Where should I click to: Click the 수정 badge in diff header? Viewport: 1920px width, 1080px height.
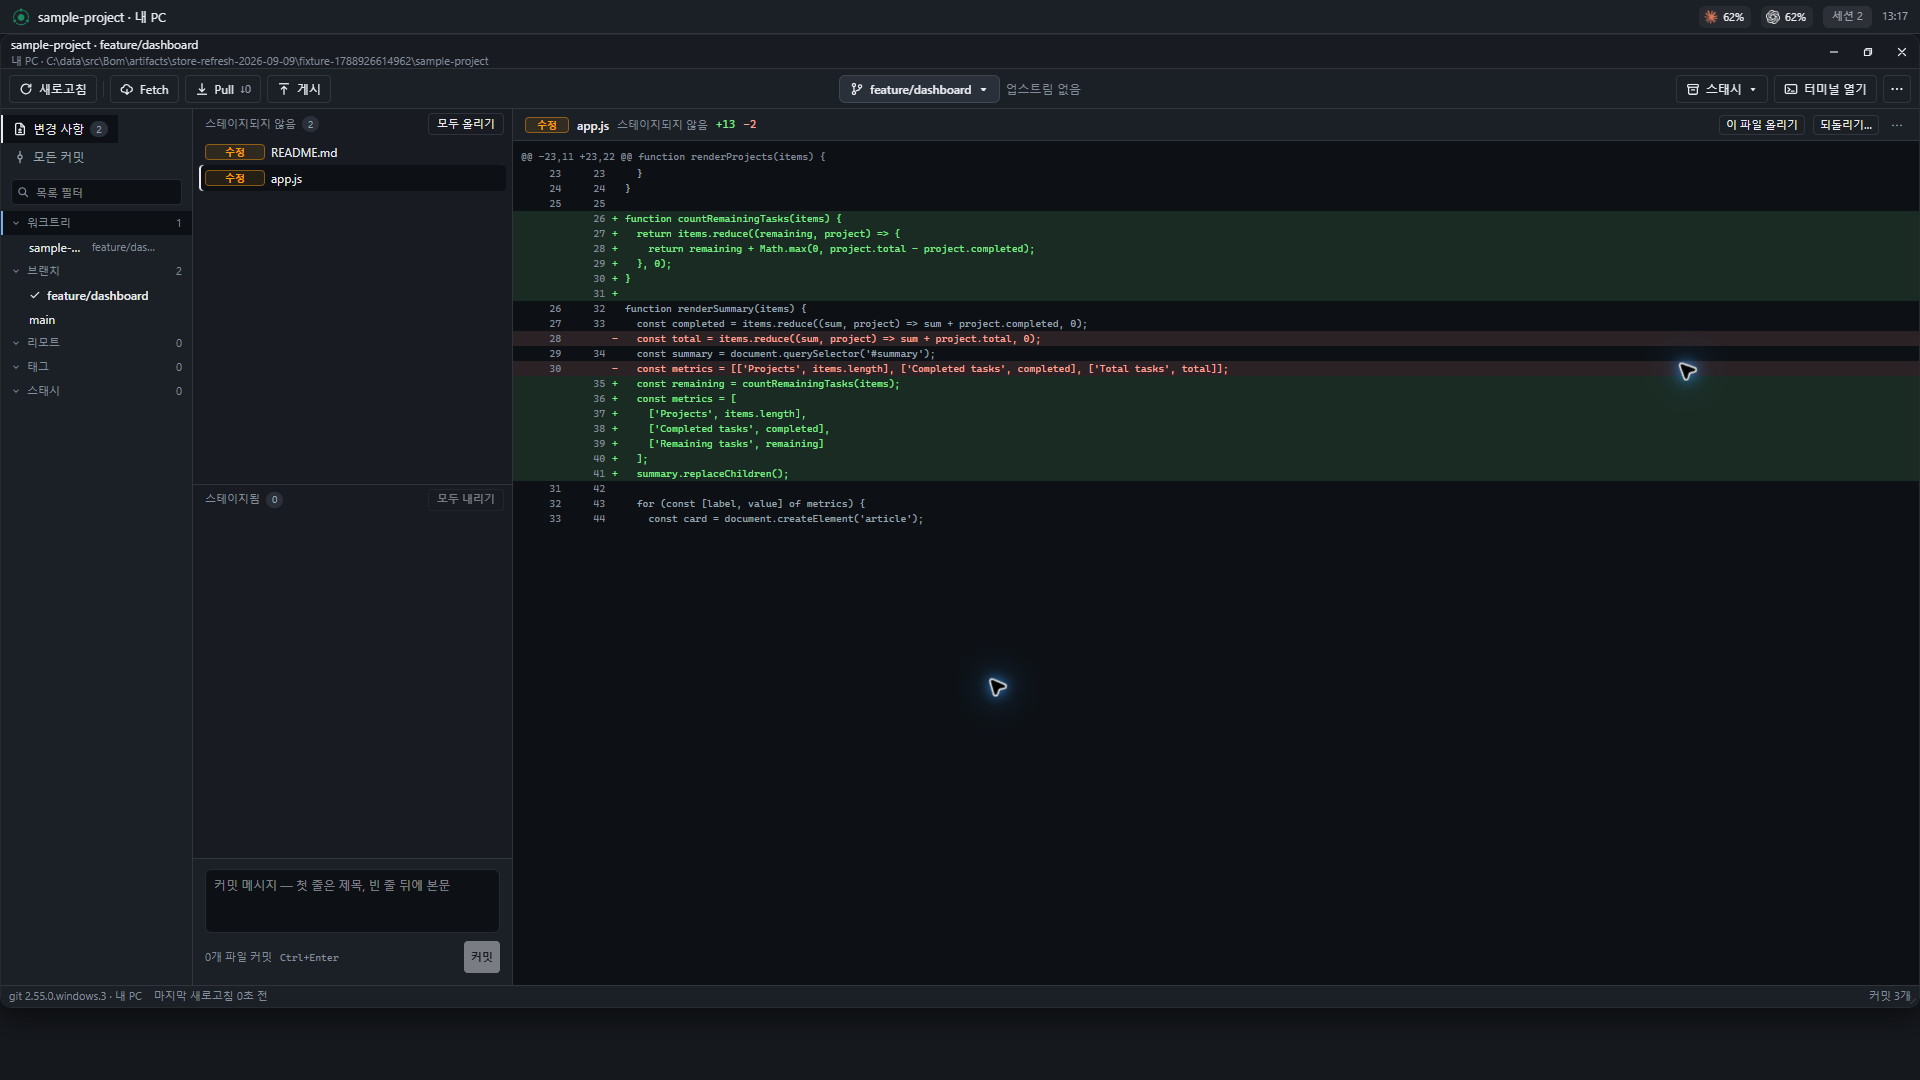[547, 125]
